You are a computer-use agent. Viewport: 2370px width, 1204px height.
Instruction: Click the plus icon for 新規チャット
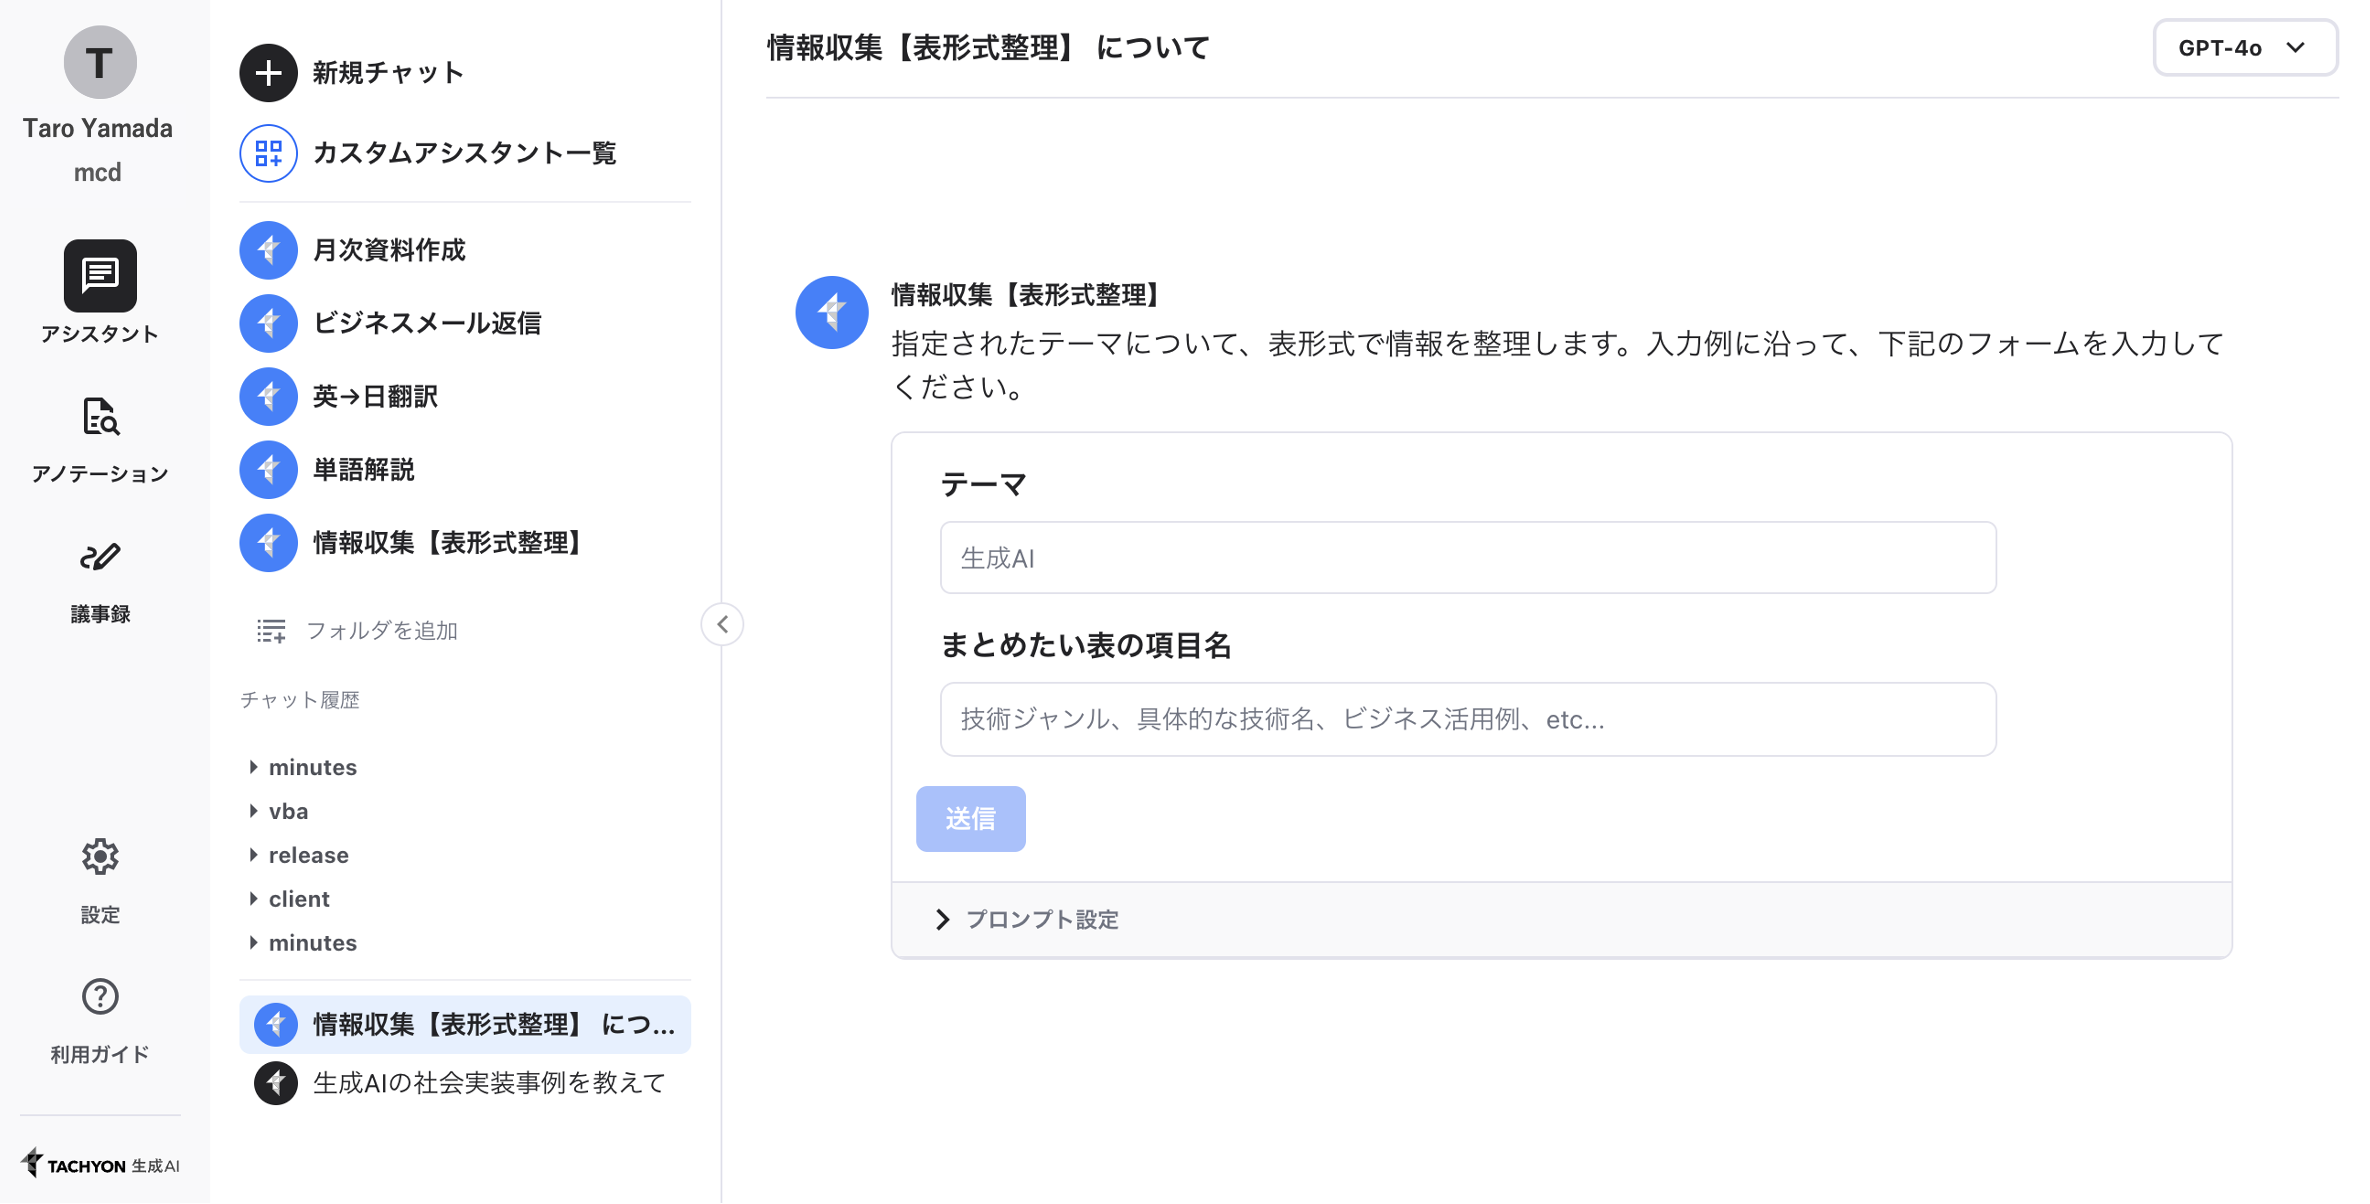click(x=268, y=73)
